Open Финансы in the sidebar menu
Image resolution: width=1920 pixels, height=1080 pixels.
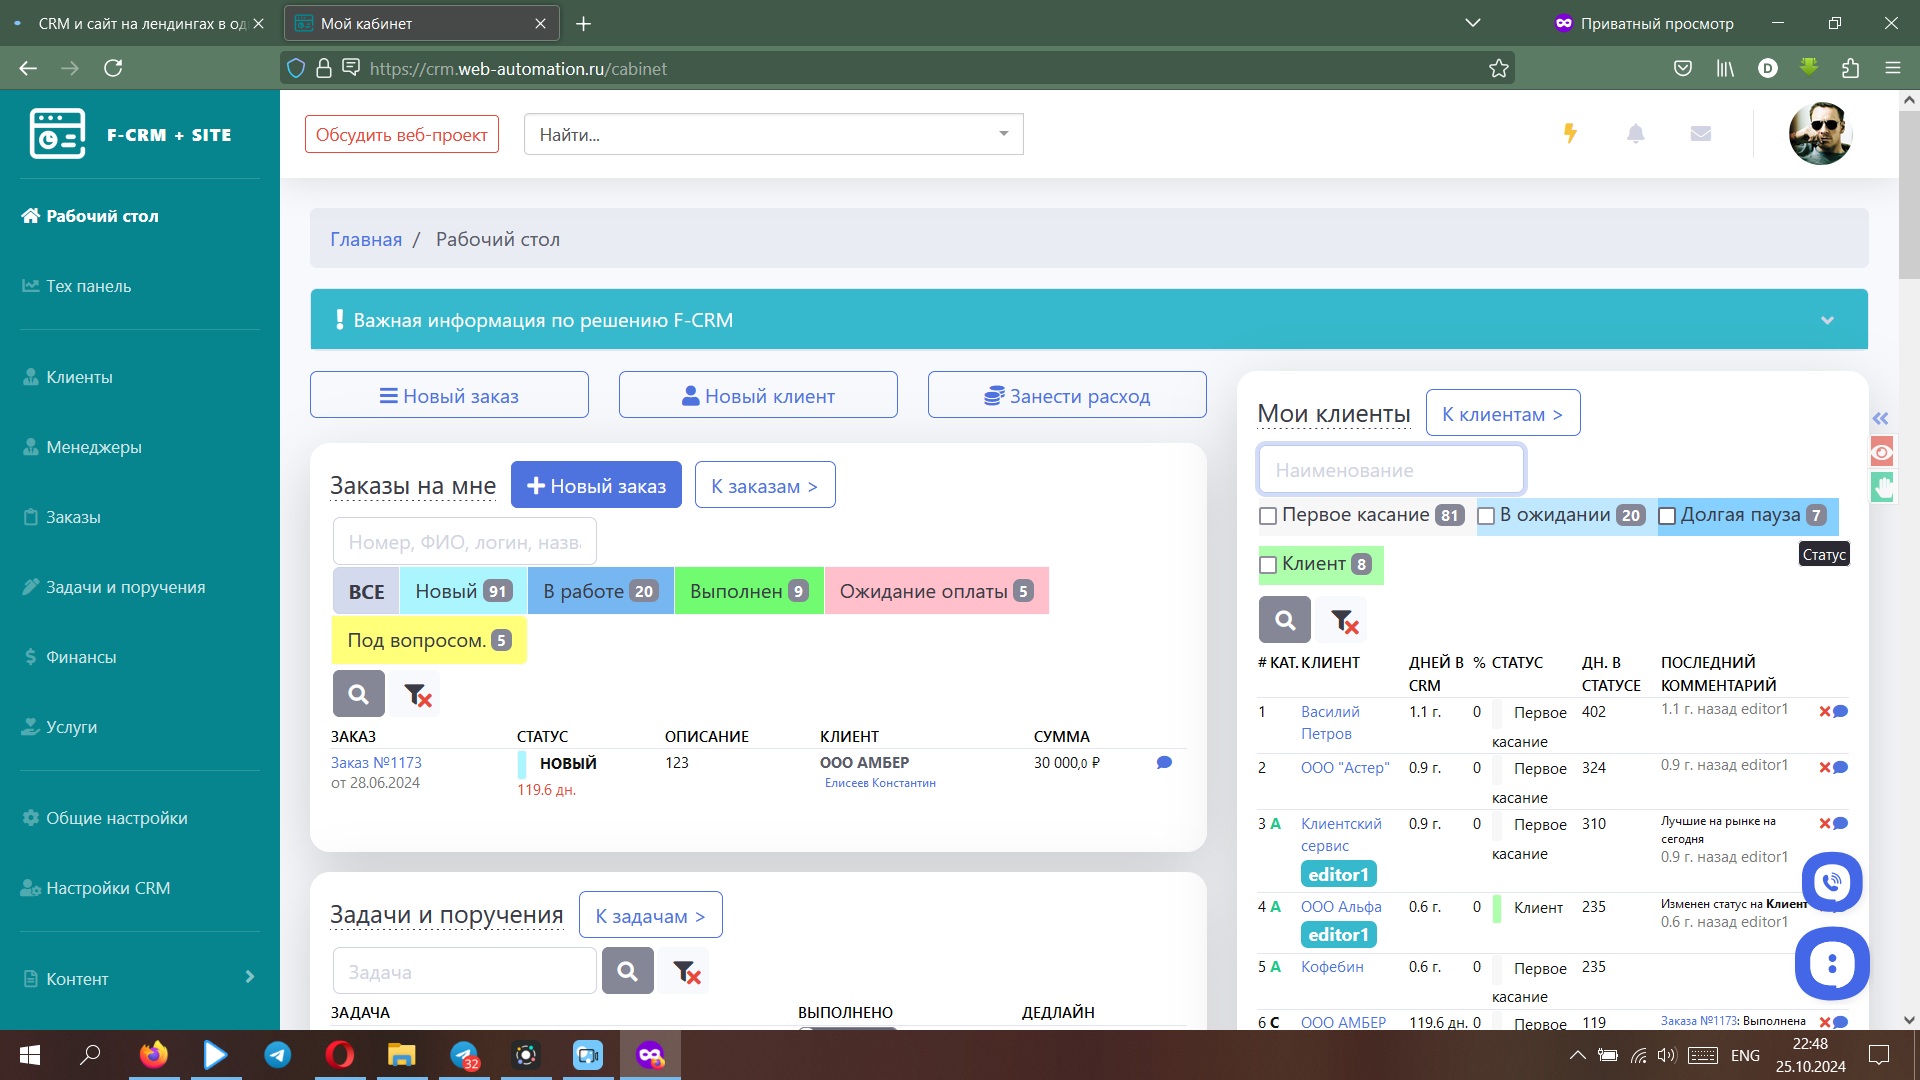click(x=81, y=657)
